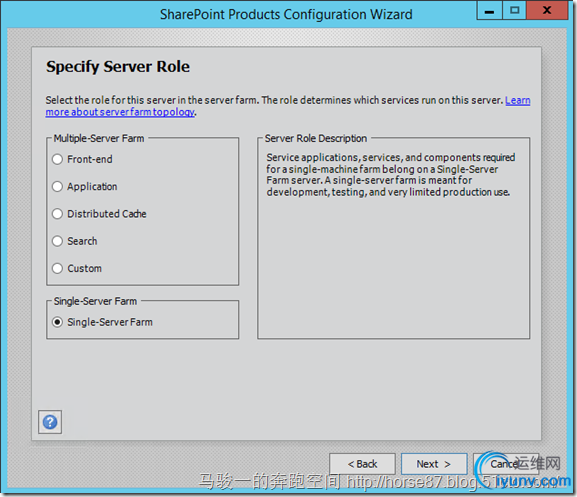Select the Distributed Cache role
577x497 pixels.
click(x=57, y=214)
